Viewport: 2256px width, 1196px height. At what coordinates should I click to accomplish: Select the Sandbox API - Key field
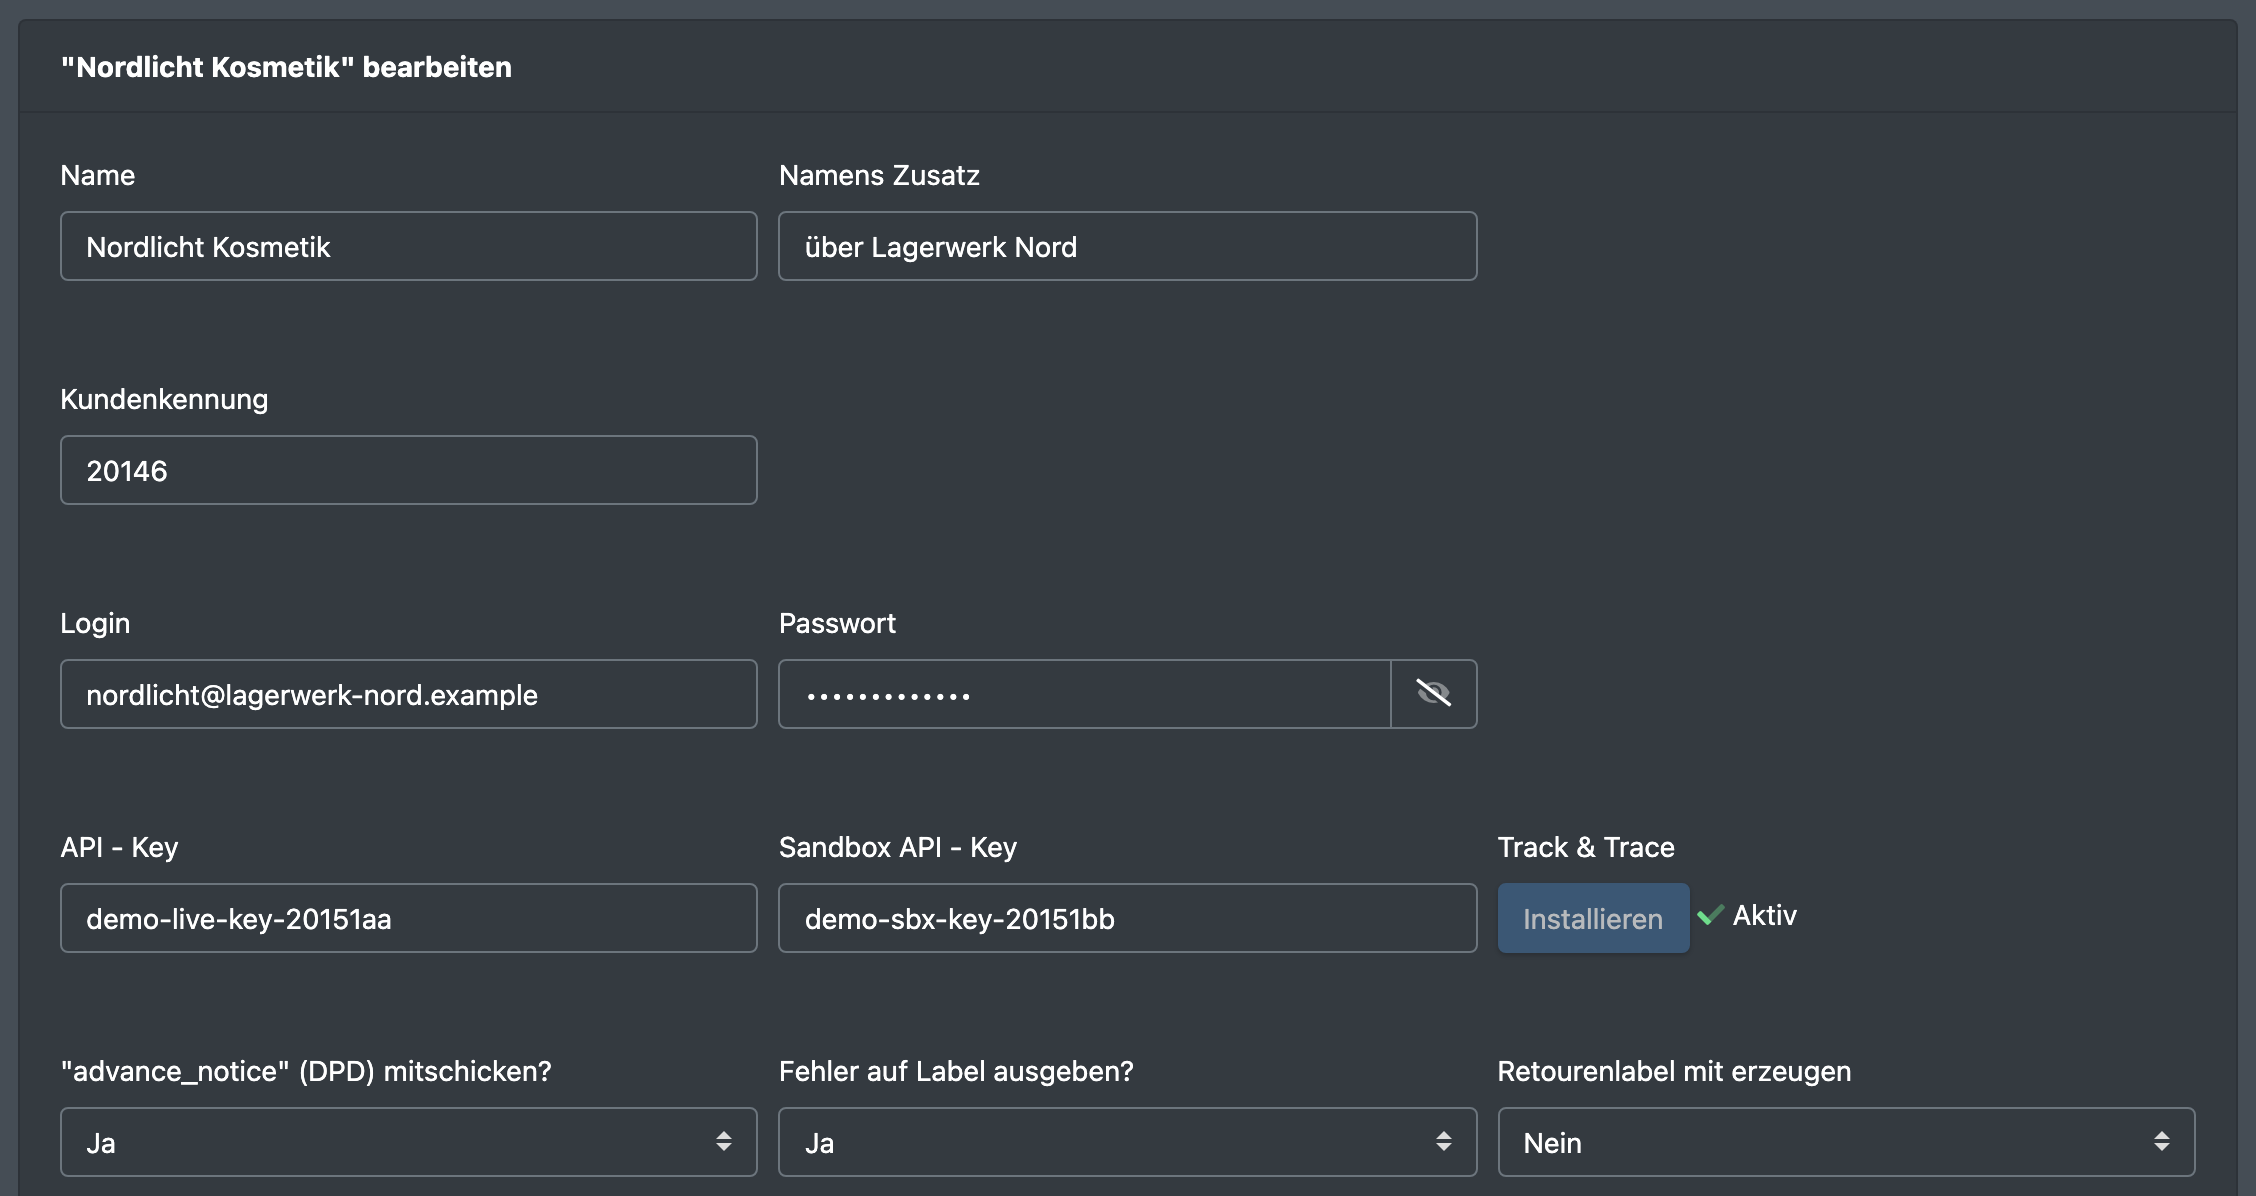pyautogui.click(x=1127, y=918)
